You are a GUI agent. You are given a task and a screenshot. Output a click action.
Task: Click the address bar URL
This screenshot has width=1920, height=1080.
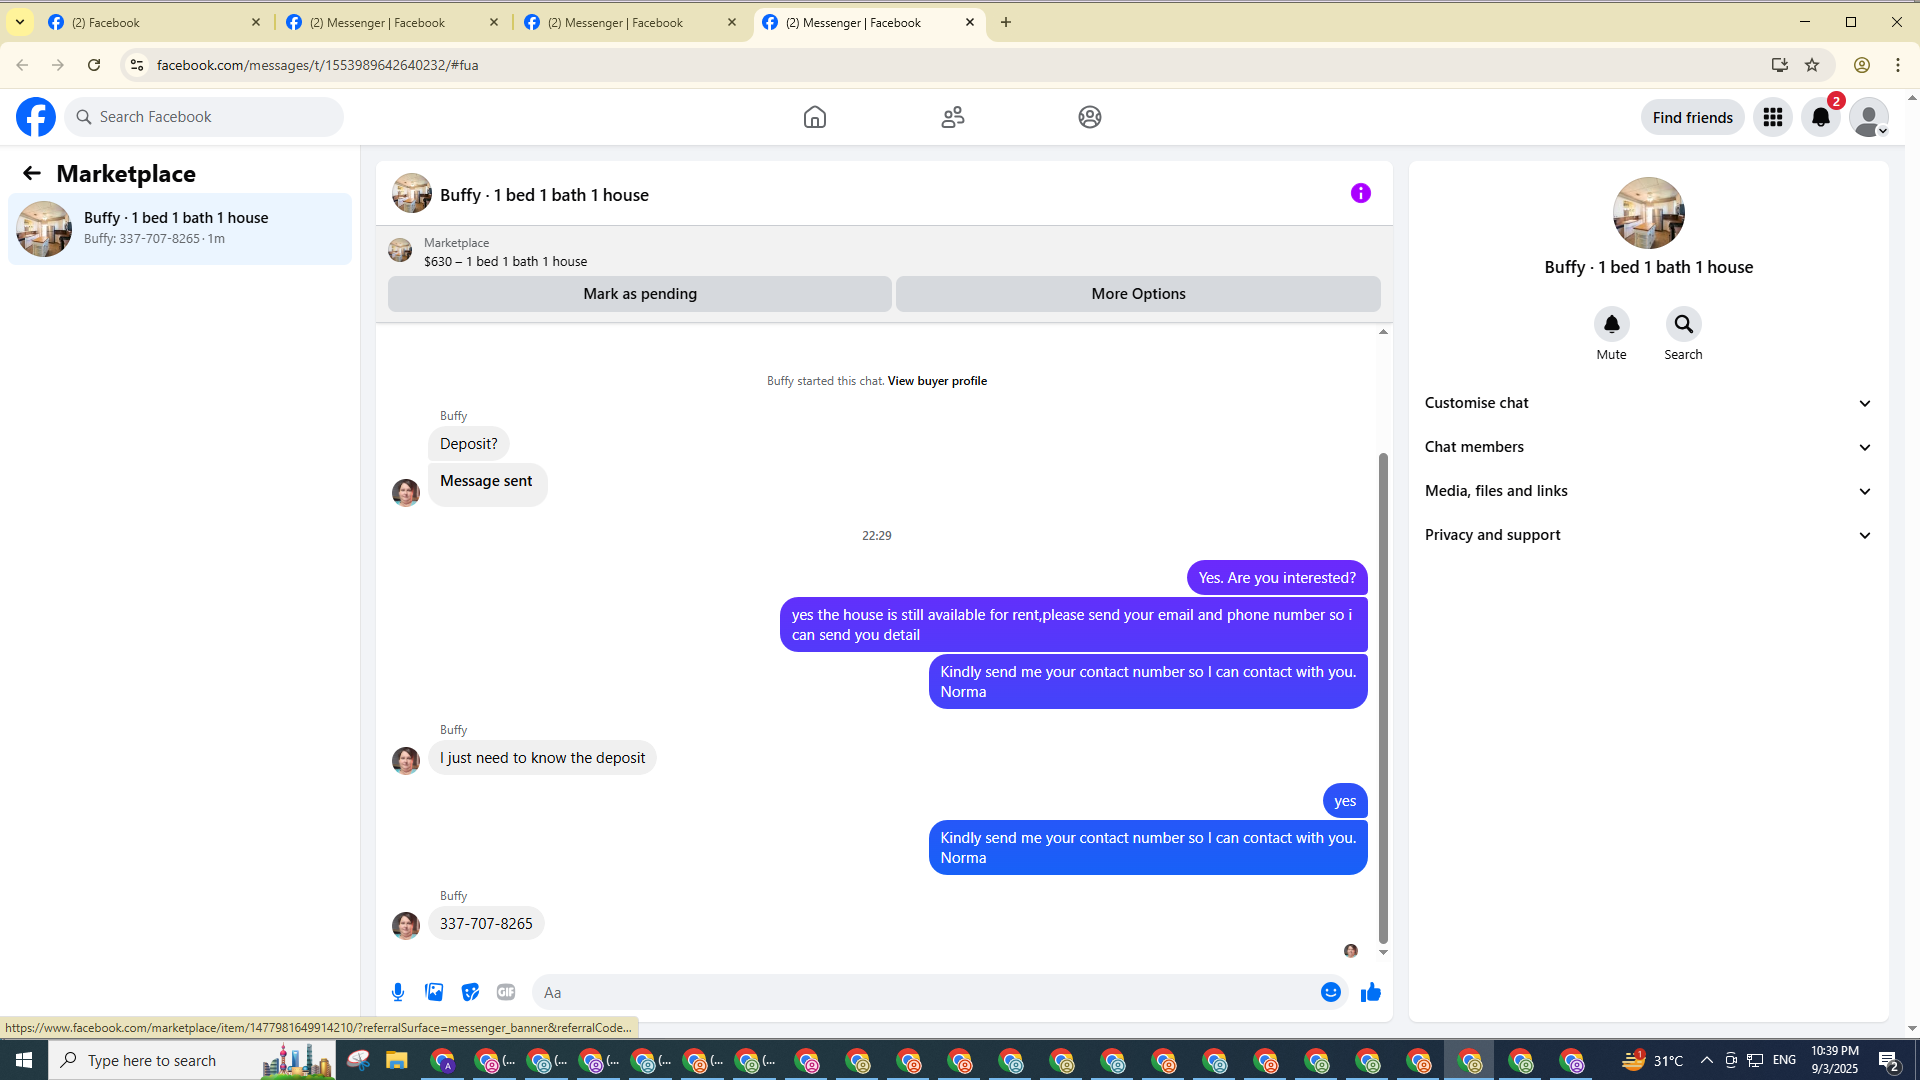(318, 65)
